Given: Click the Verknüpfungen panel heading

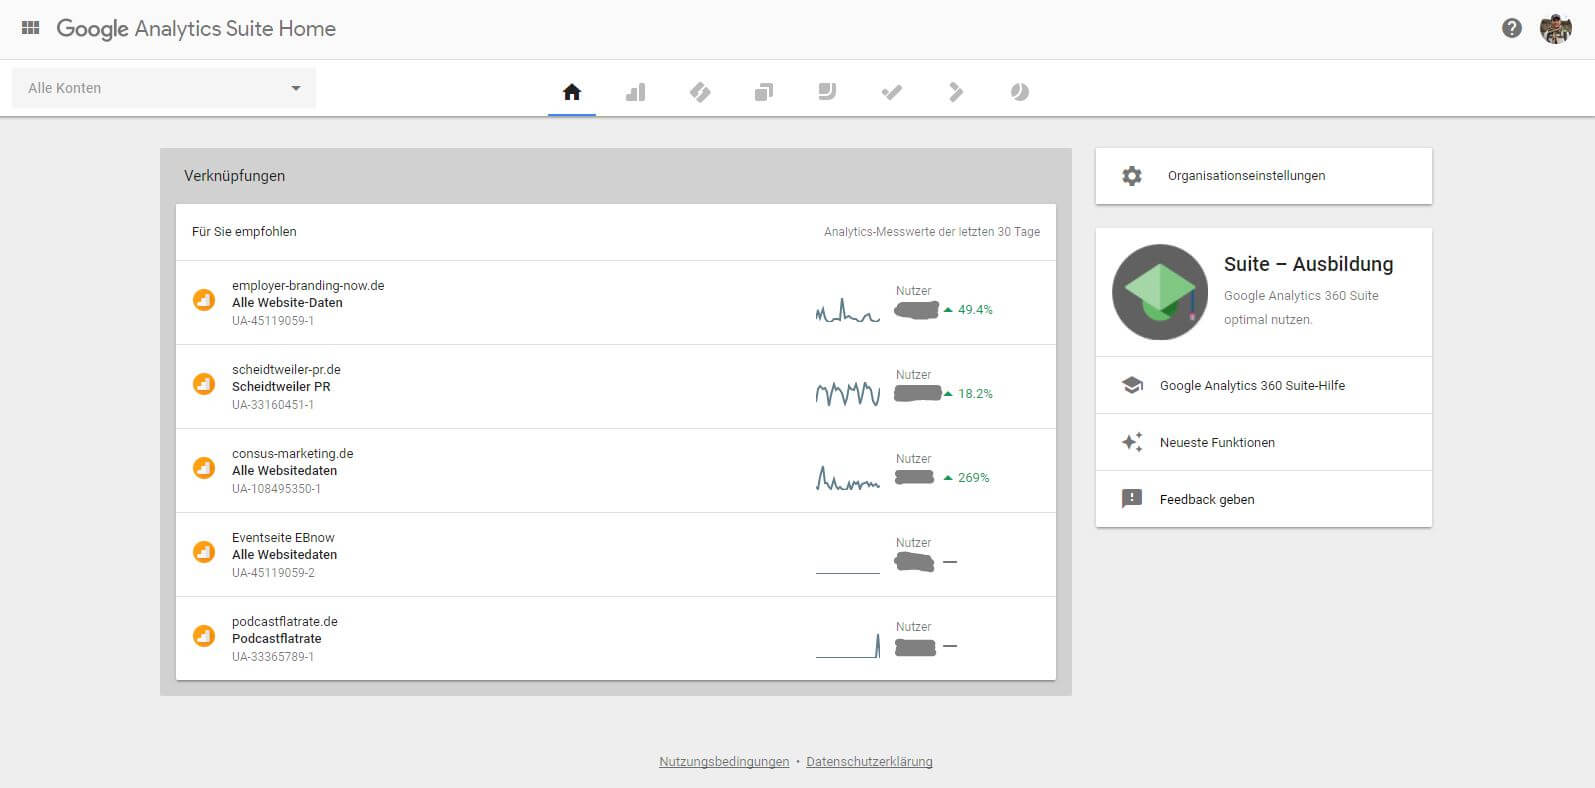Looking at the screenshot, I should (x=235, y=176).
